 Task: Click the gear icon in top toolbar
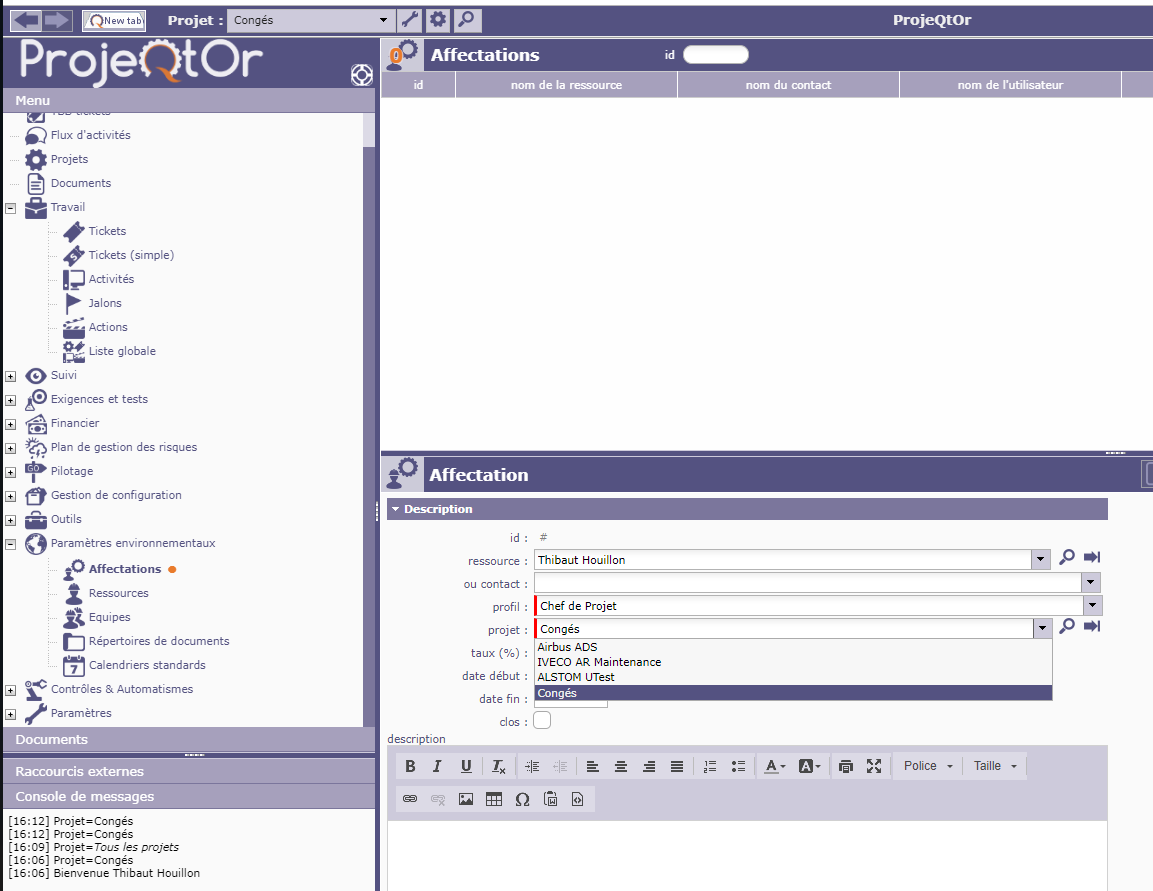point(438,20)
